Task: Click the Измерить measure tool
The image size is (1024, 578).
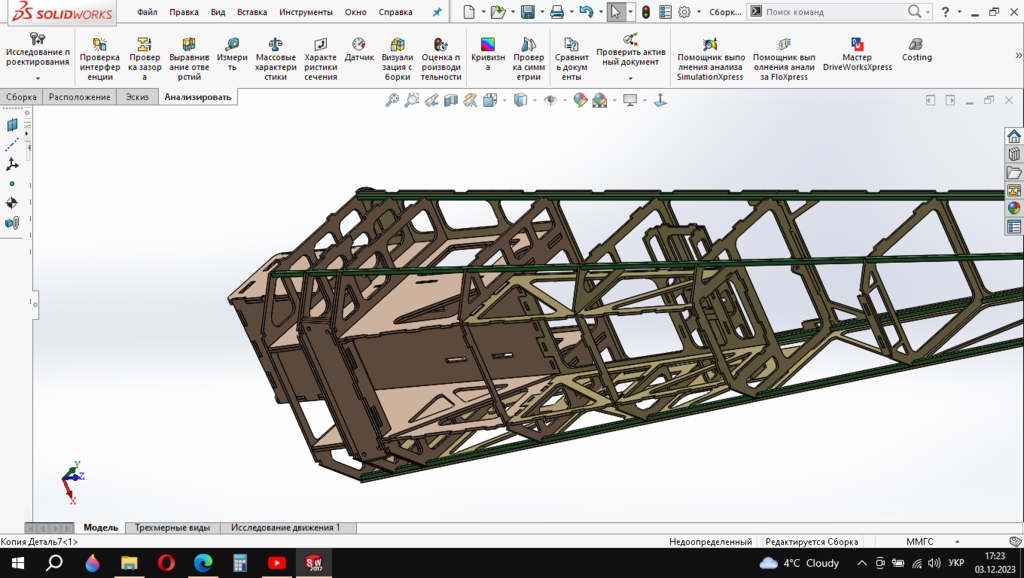Action: pyautogui.click(x=232, y=52)
